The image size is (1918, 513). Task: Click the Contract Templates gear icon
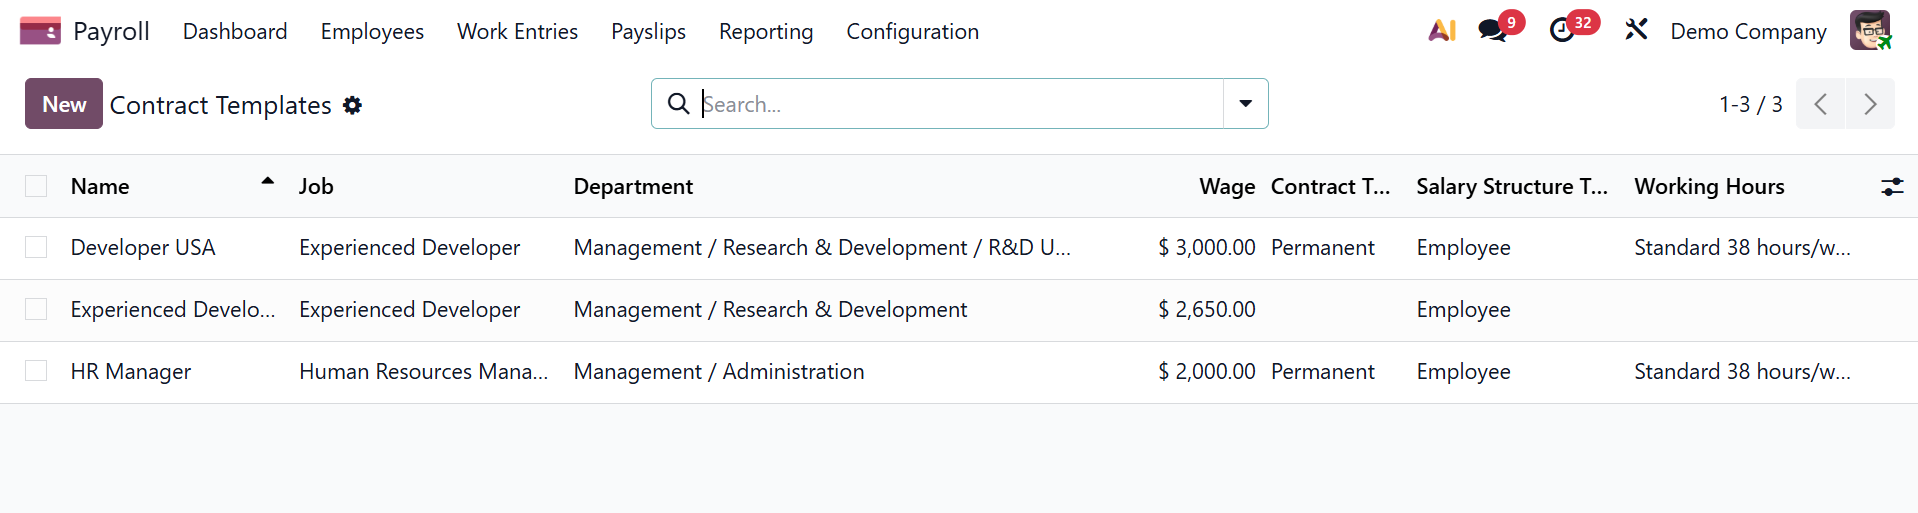[352, 105]
